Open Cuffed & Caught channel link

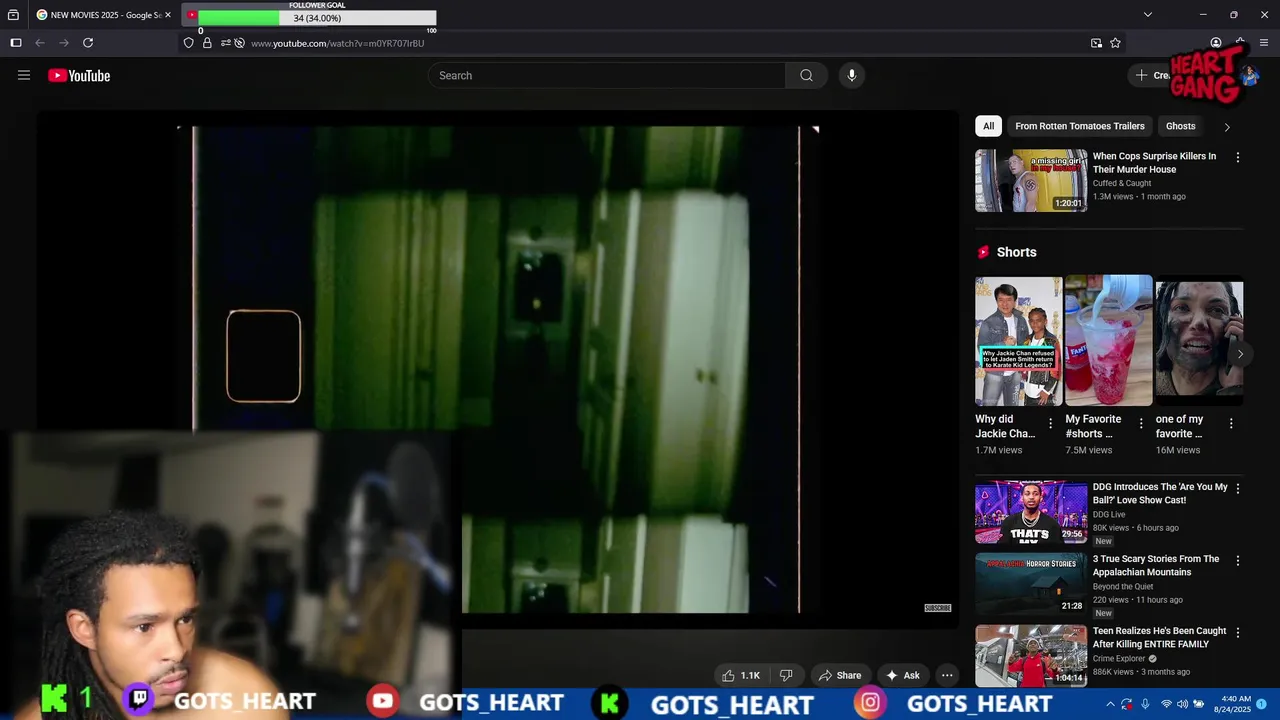[1122, 183]
